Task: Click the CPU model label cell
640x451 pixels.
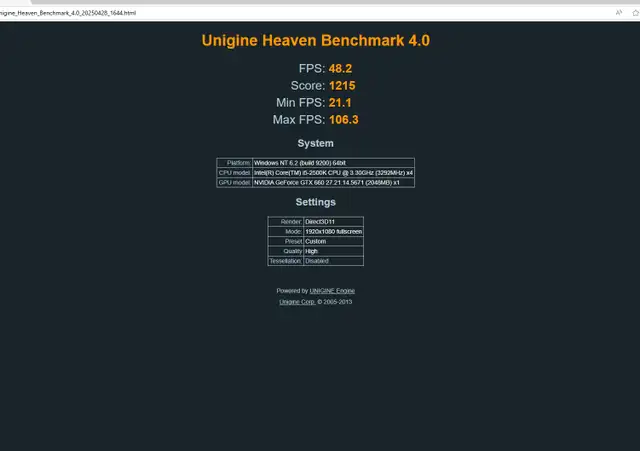Action: click(235, 173)
